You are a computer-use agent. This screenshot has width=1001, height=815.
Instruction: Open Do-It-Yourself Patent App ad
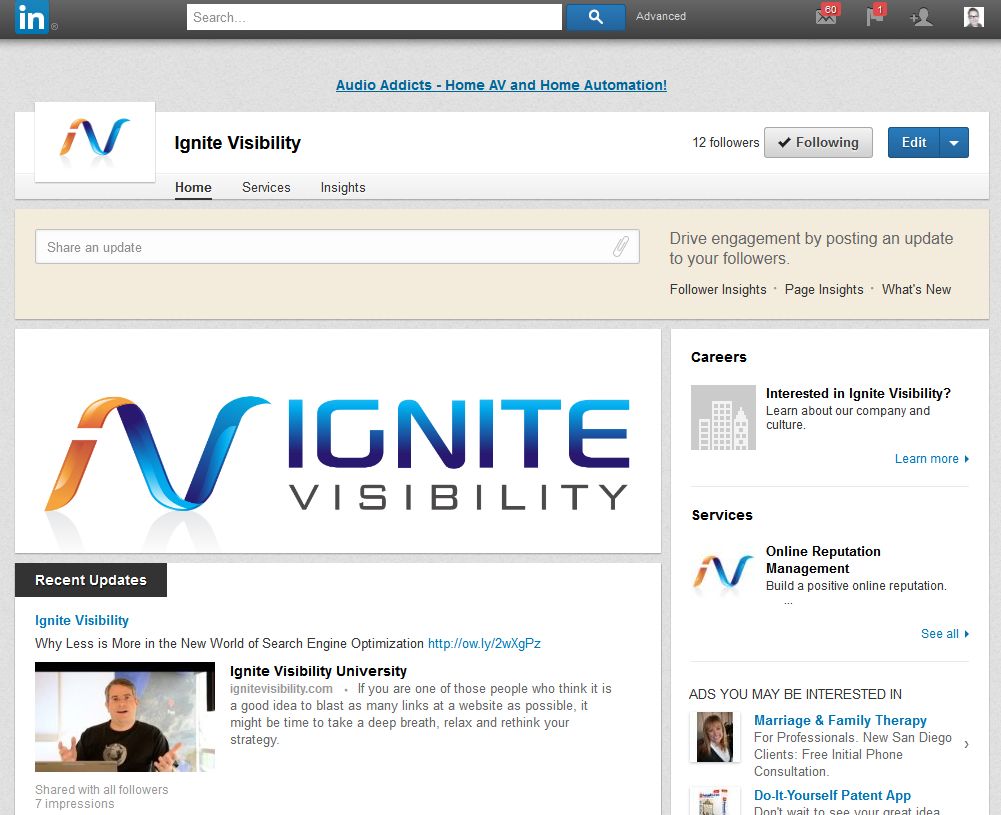(x=832, y=795)
